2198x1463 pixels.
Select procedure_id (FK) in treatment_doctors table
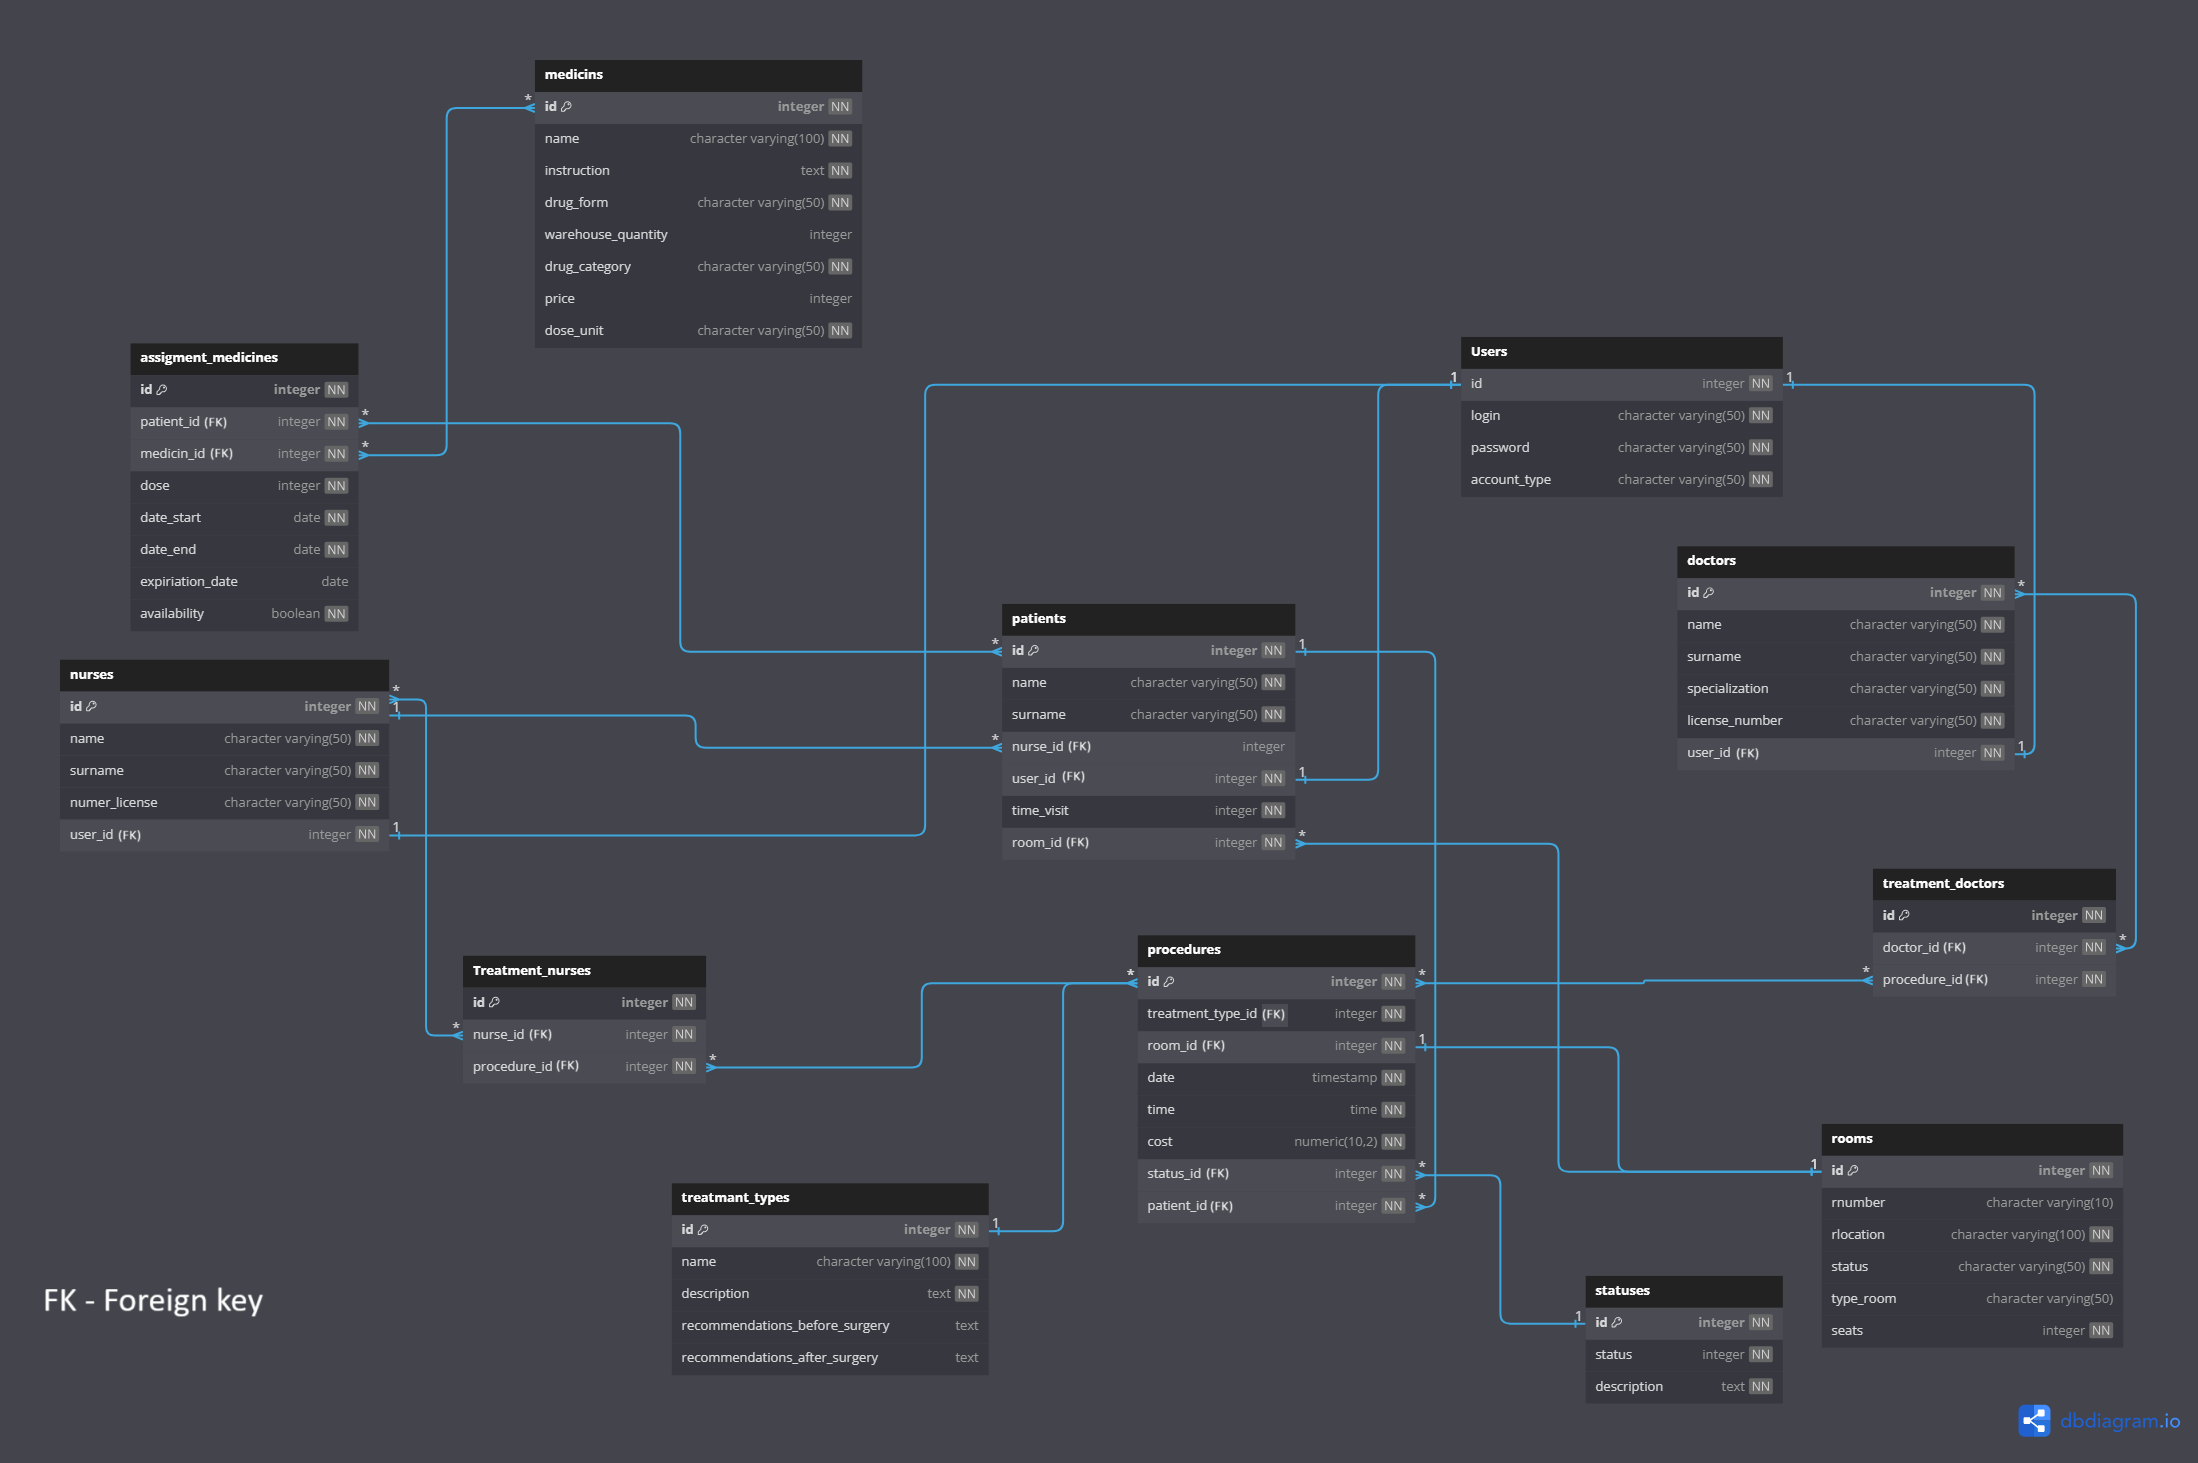click(1935, 980)
